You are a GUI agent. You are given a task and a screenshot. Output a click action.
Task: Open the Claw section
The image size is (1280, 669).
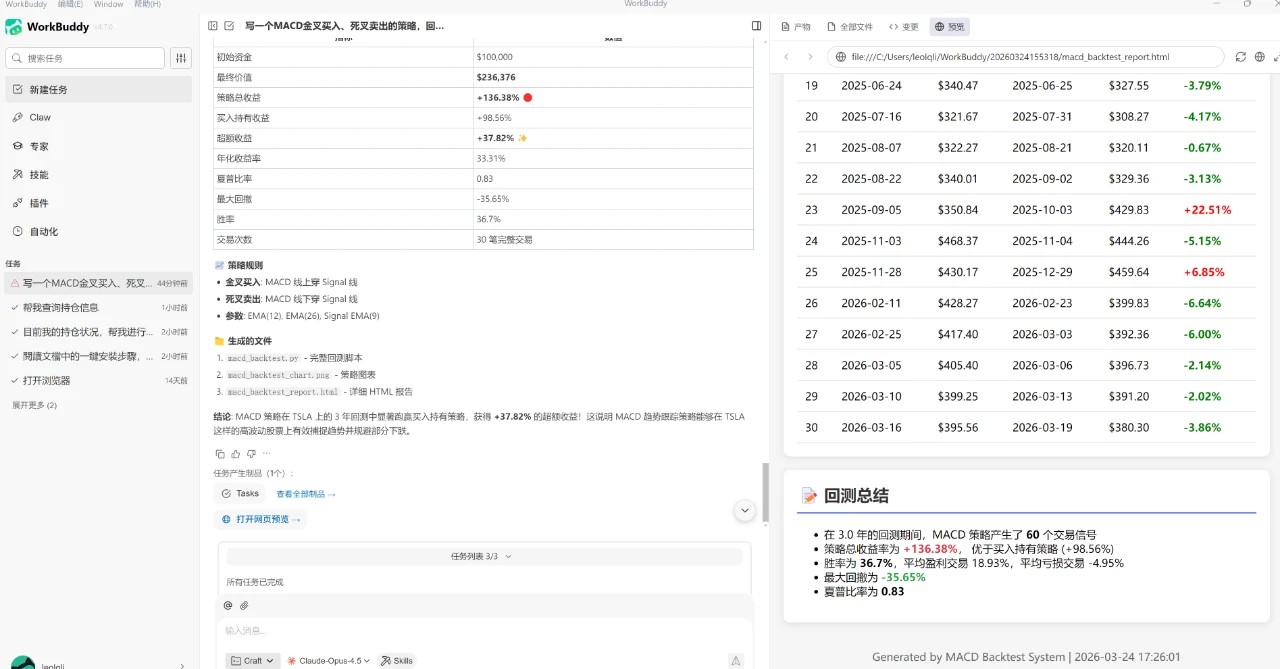click(98, 117)
